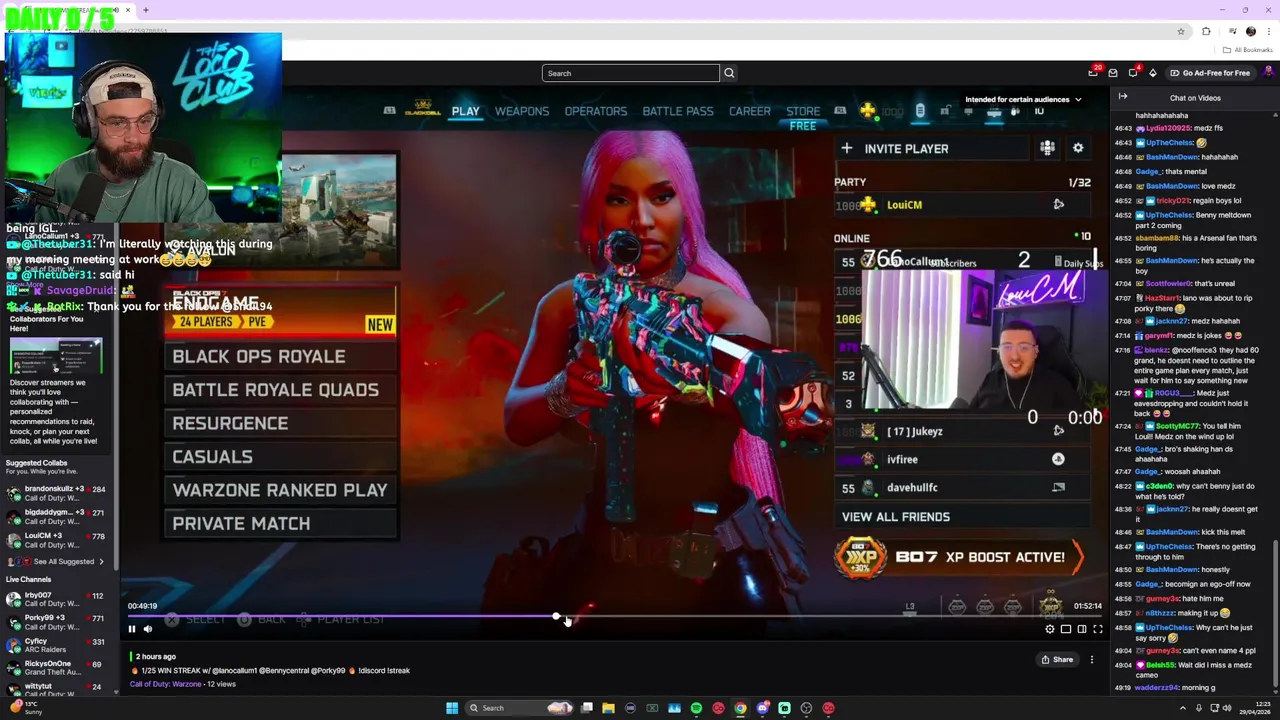Open in-game settings gear icon

(1078, 148)
